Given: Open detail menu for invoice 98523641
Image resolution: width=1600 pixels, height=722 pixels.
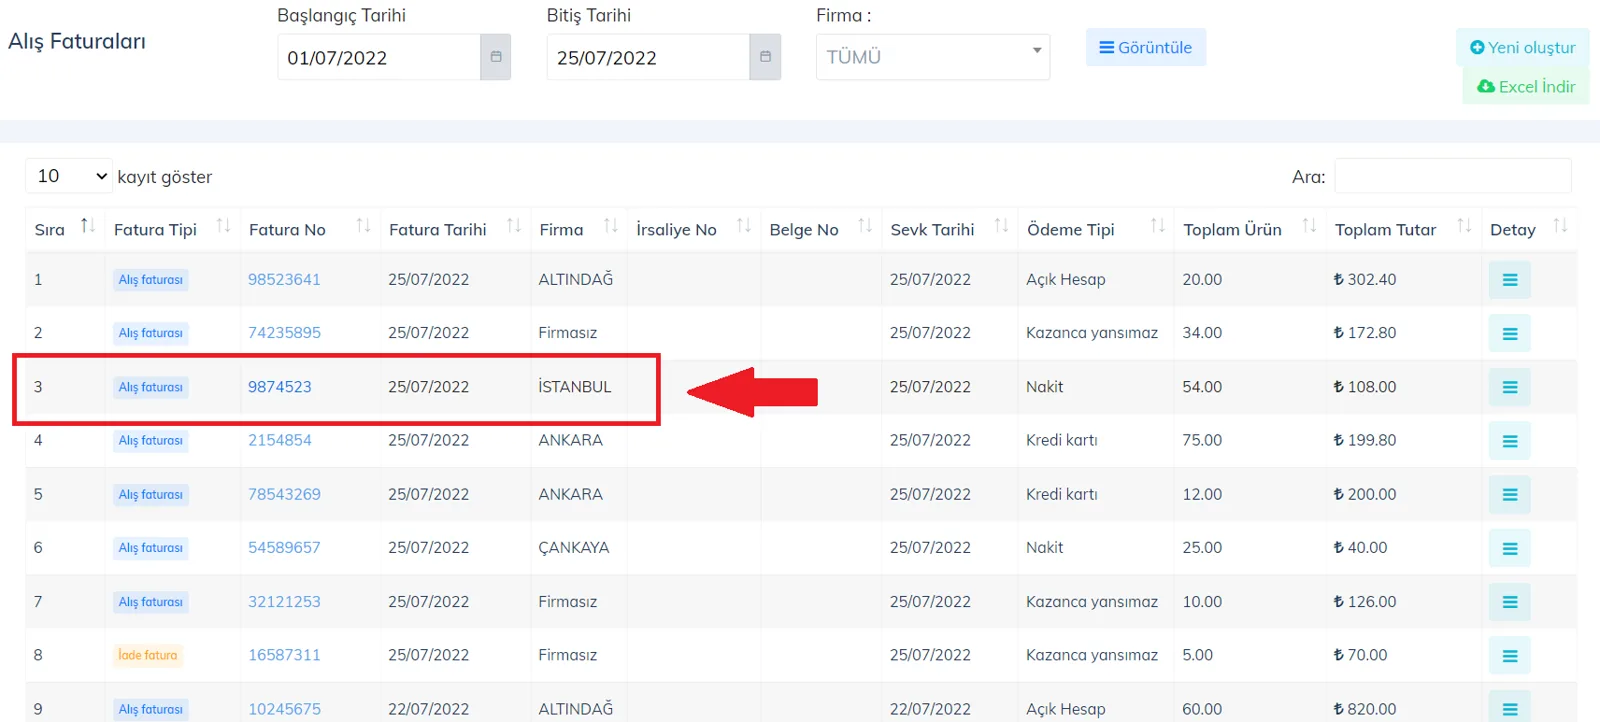Looking at the screenshot, I should [1510, 280].
